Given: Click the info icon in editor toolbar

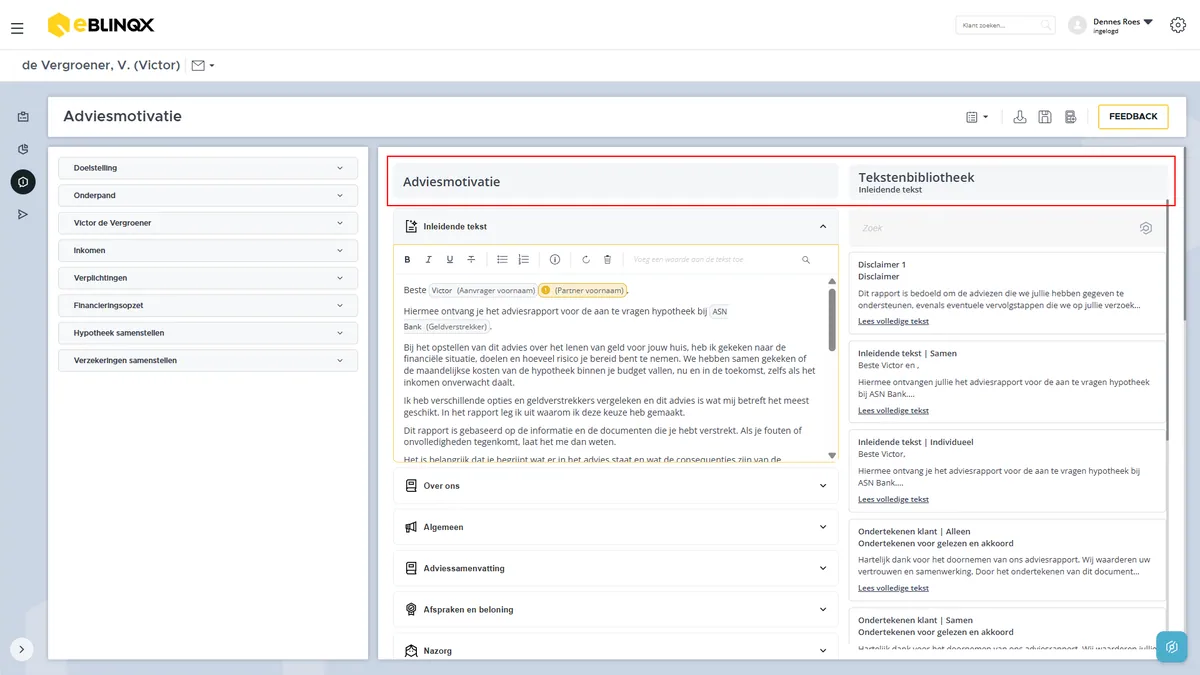Looking at the screenshot, I should pos(555,260).
